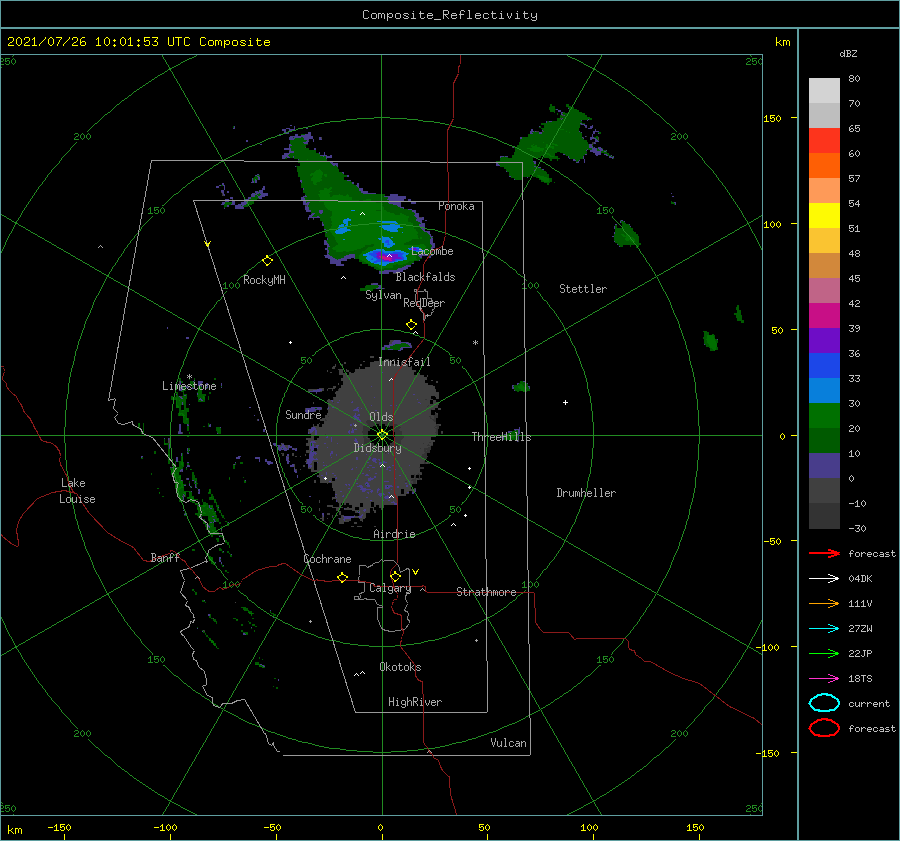Click the Olds label

tap(381, 417)
